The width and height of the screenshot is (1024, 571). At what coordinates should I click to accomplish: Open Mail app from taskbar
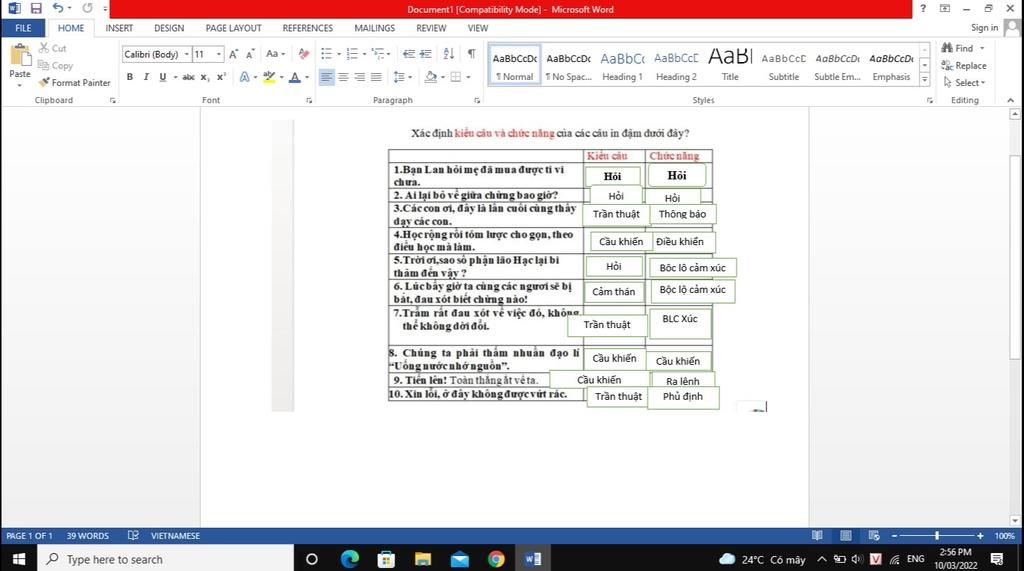click(x=460, y=559)
